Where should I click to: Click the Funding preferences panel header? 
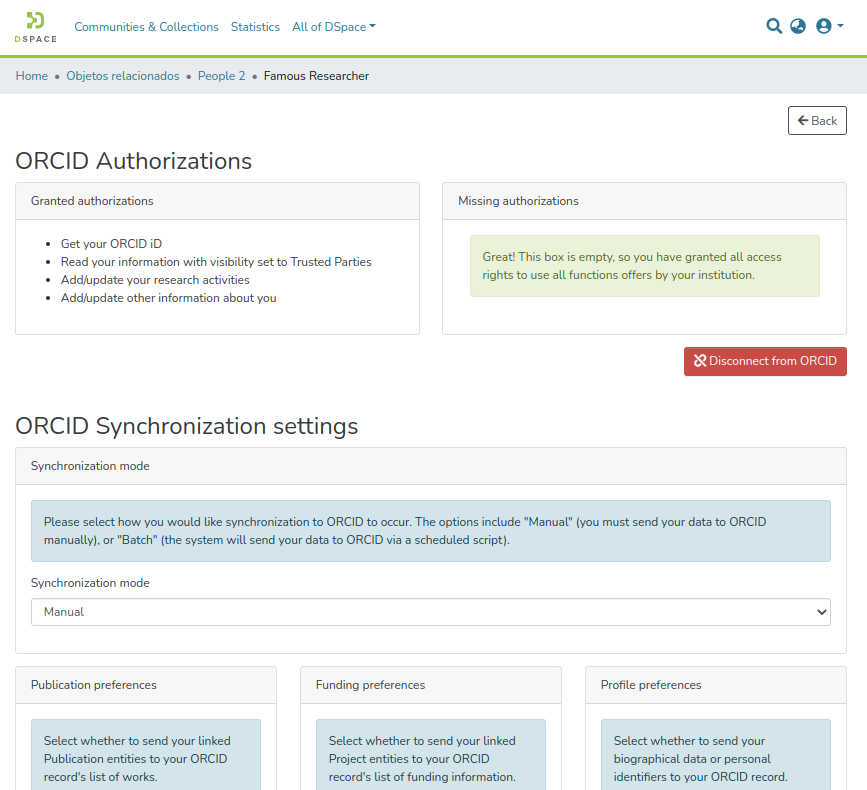430,685
